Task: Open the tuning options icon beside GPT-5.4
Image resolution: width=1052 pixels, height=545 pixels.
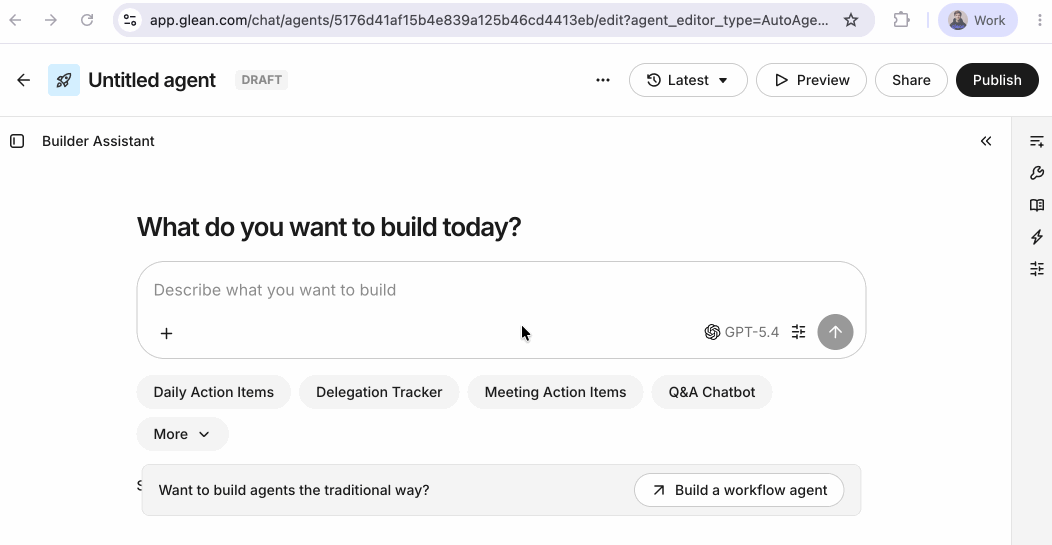Action: pos(798,332)
